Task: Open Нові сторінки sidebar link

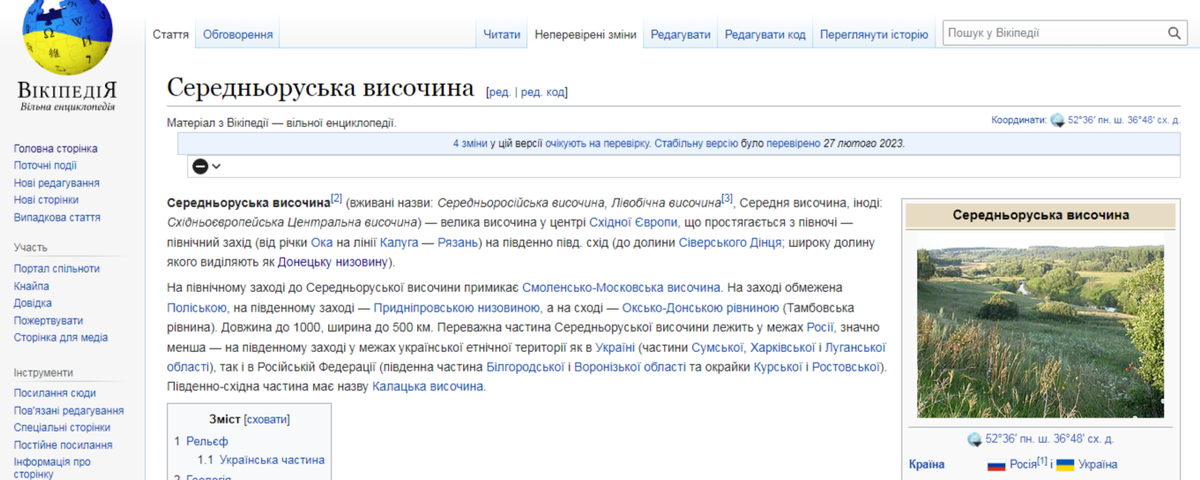Action: [x=46, y=200]
